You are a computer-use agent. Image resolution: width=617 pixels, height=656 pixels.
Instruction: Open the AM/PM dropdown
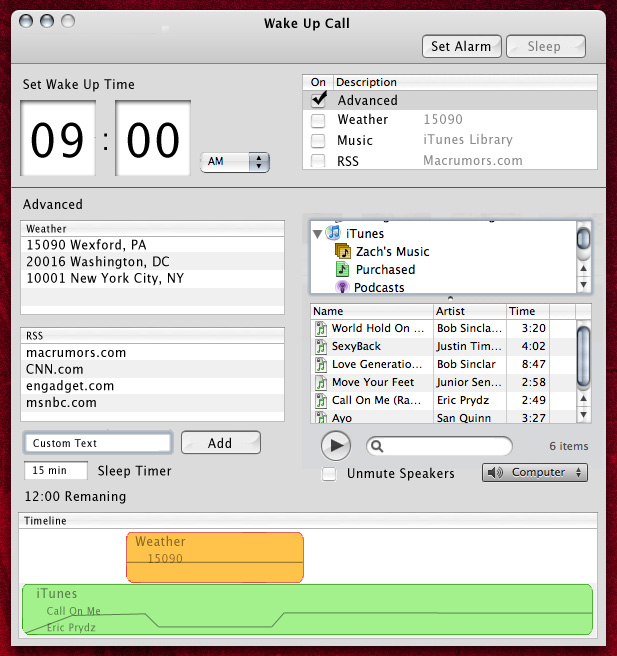coord(235,162)
